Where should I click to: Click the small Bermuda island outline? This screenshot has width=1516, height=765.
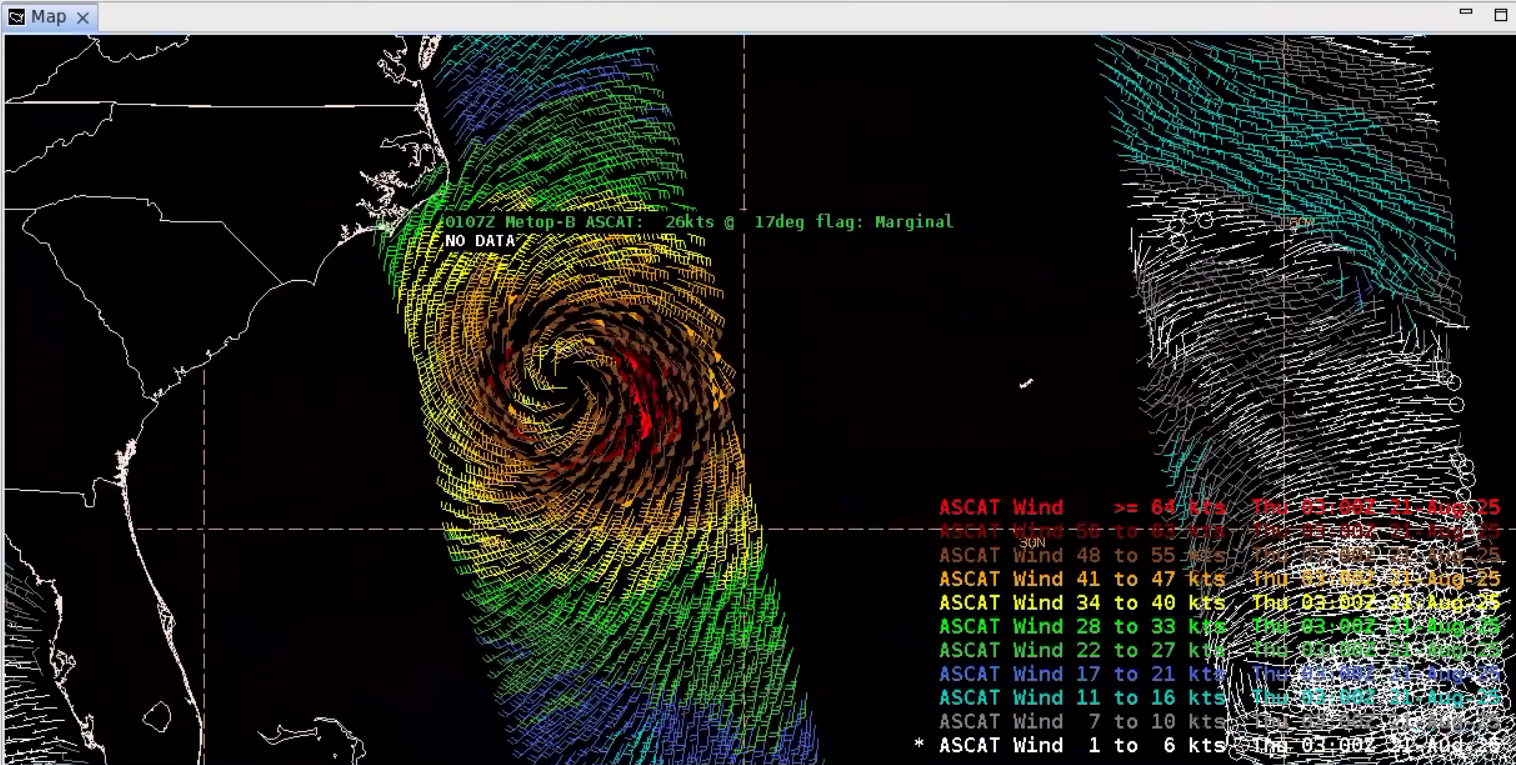click(1026, 383)
